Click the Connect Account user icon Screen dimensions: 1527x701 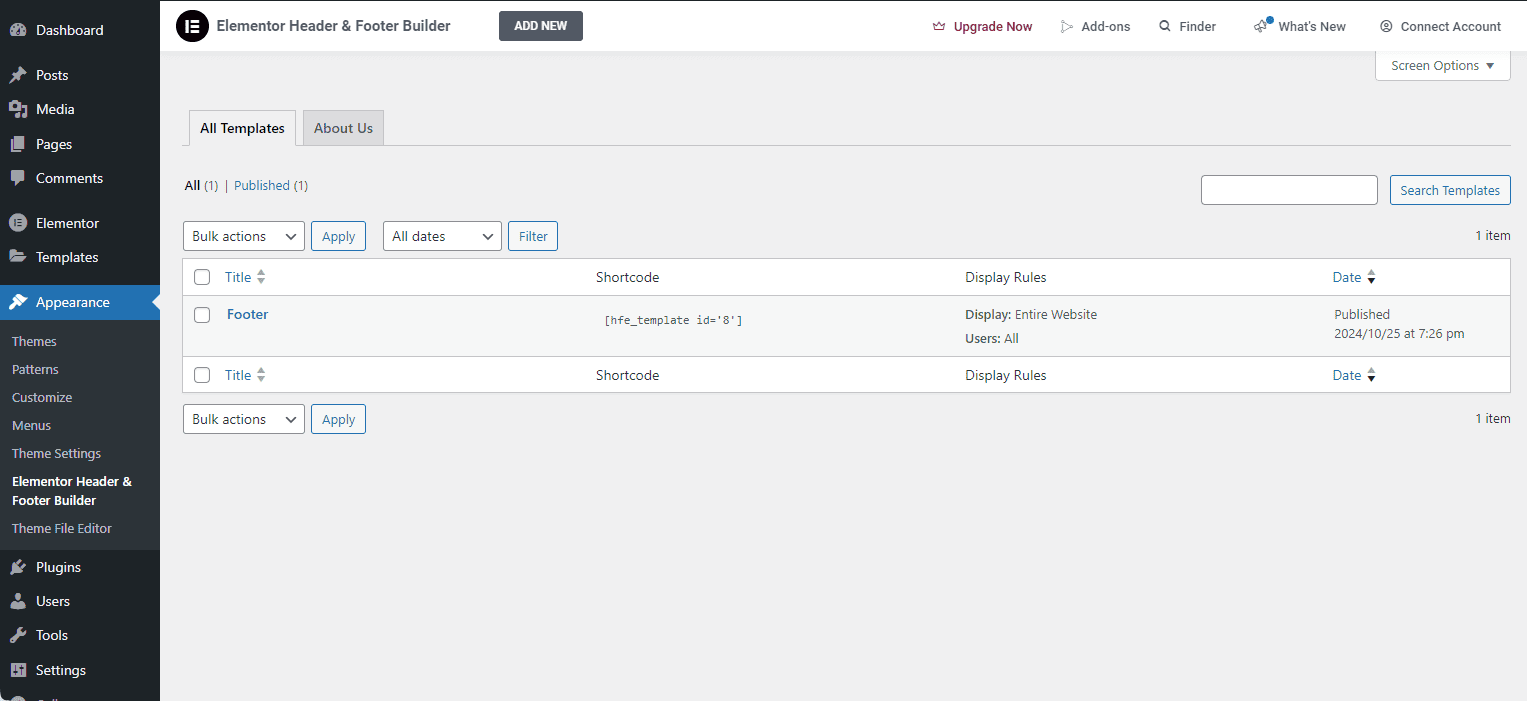[1386, 27]
